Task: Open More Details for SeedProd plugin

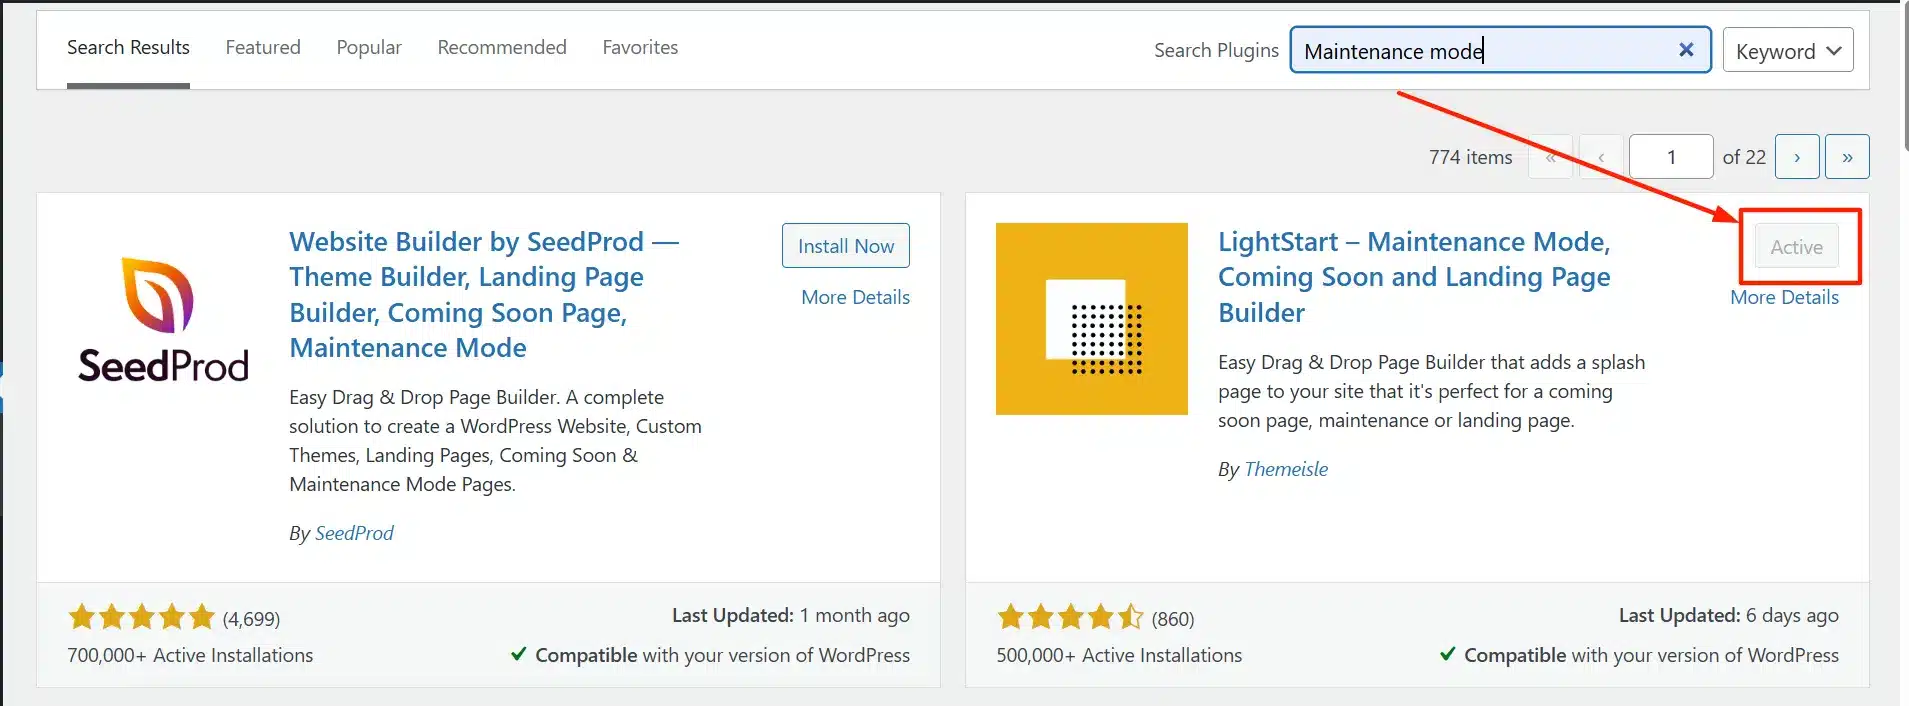Action: [855, 297]
